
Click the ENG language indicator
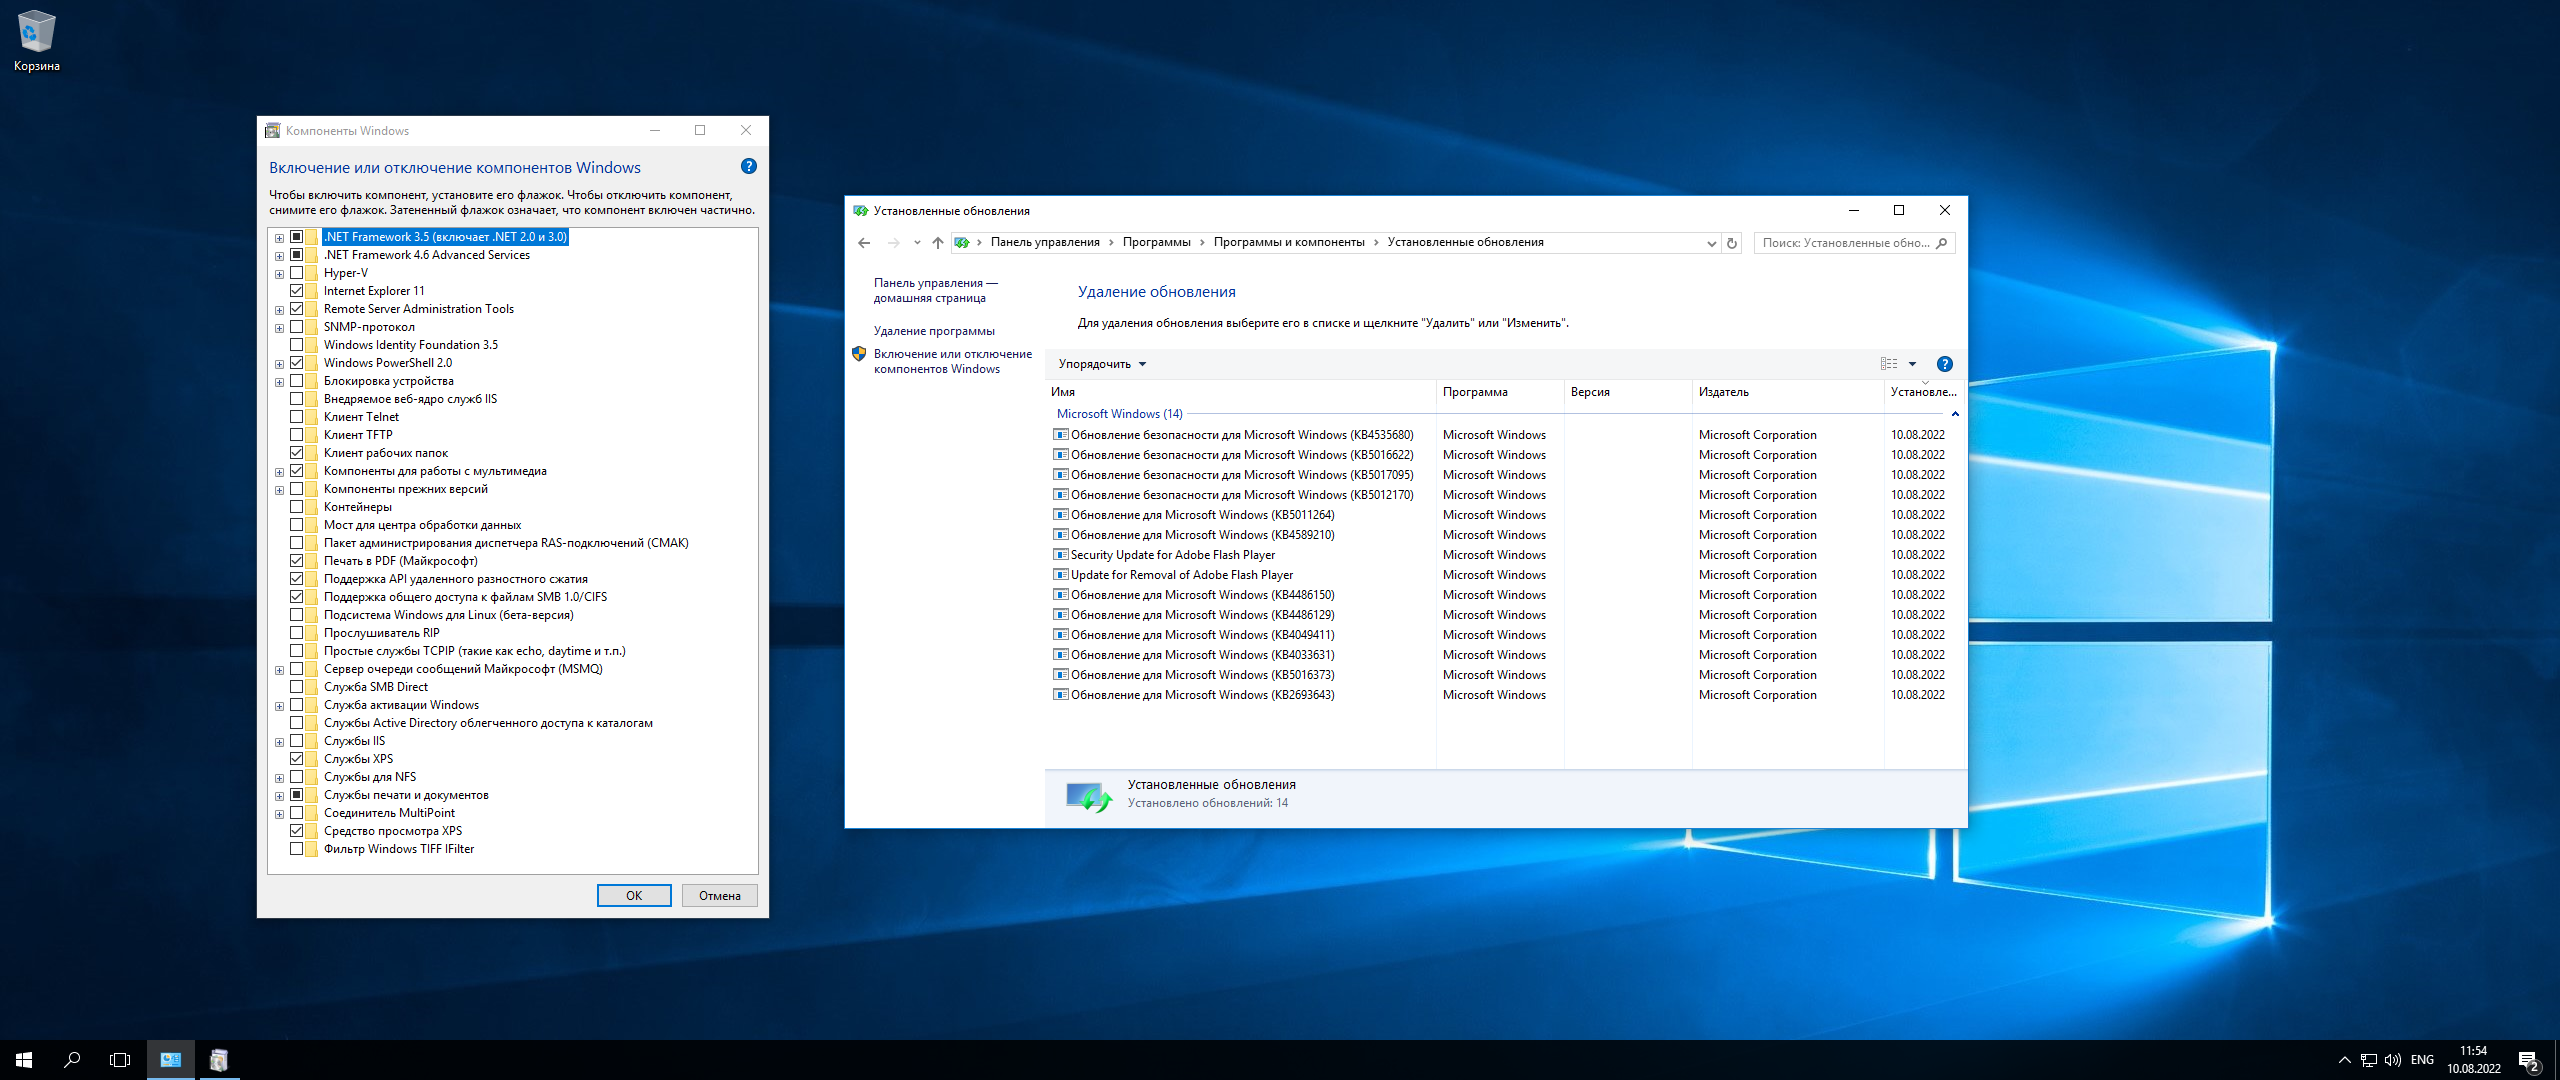click(x=2422, y=1060)
